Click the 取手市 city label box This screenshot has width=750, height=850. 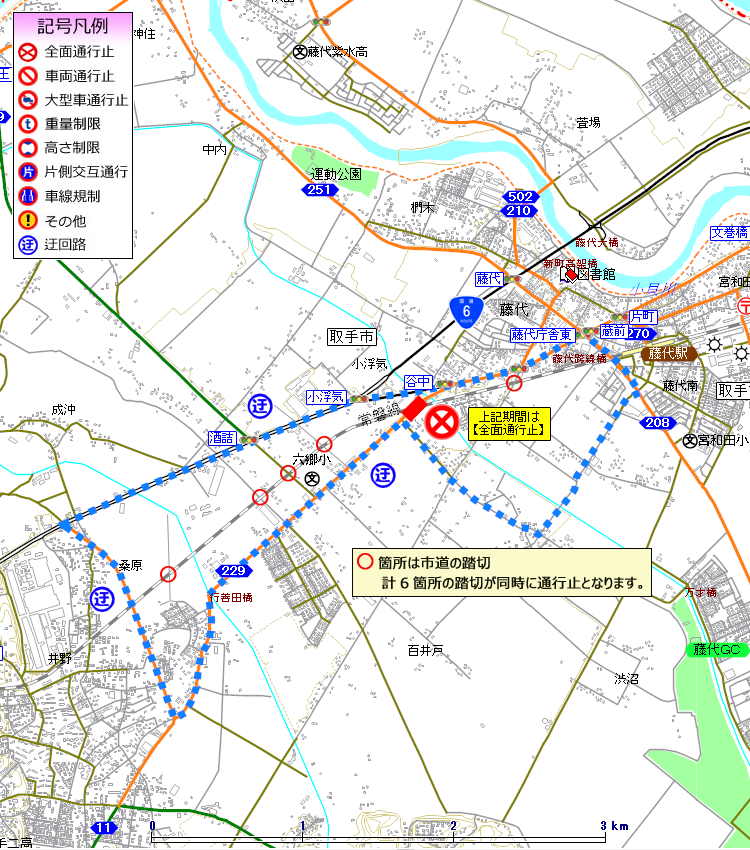tap(352, 337)
